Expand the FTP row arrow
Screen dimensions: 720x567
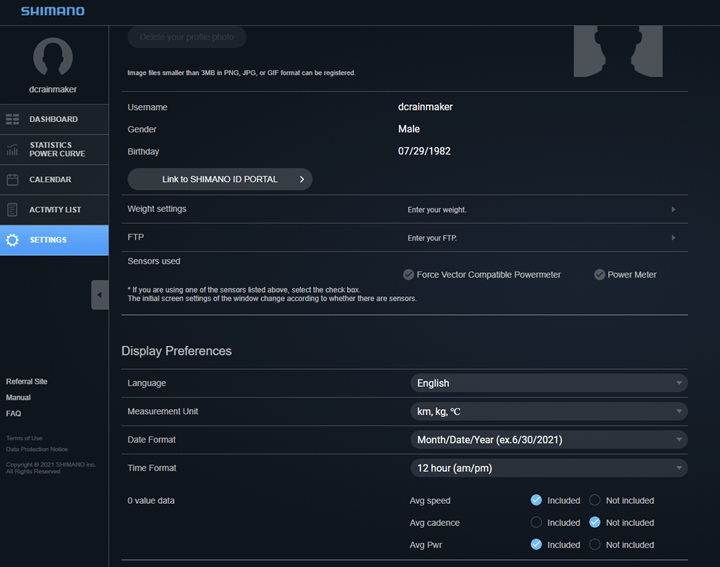pos(673,238)
